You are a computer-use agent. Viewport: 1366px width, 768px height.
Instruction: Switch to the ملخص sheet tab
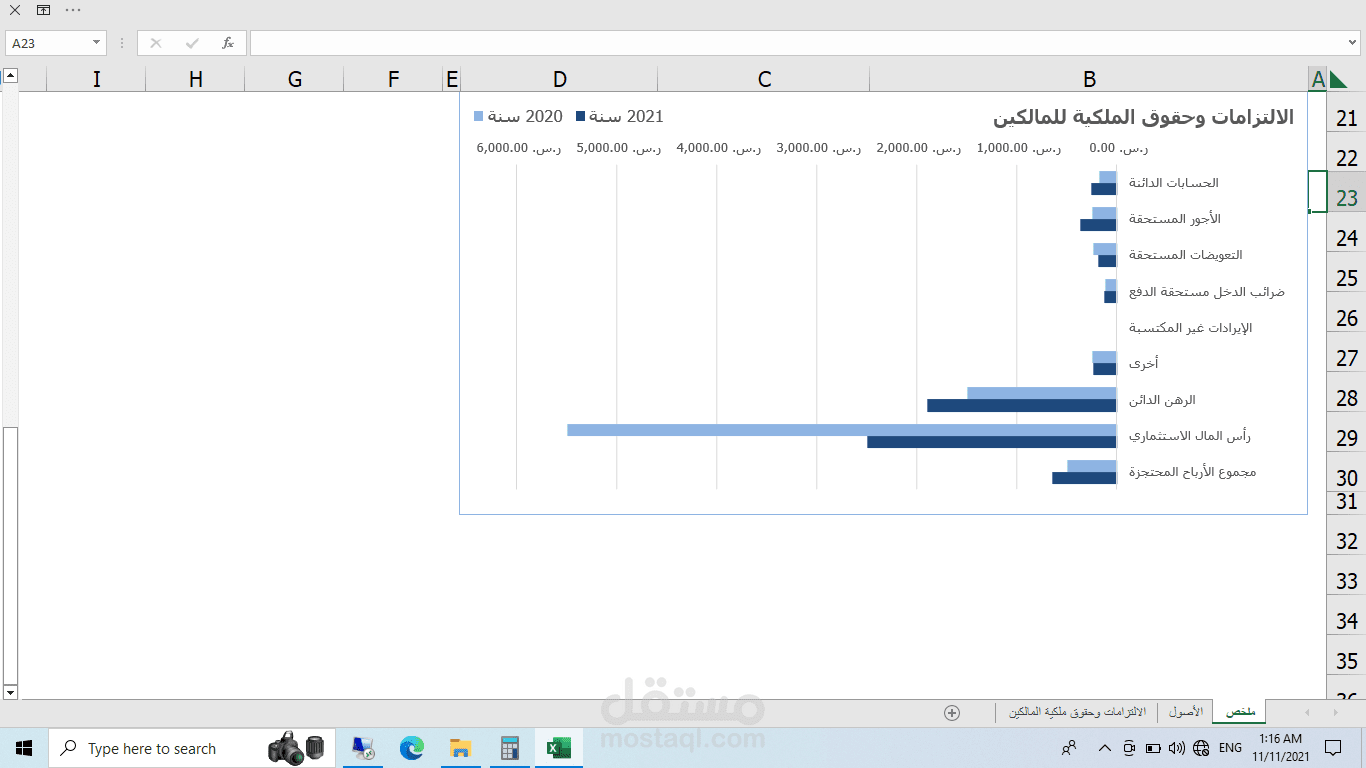[x=1240, y=712]
